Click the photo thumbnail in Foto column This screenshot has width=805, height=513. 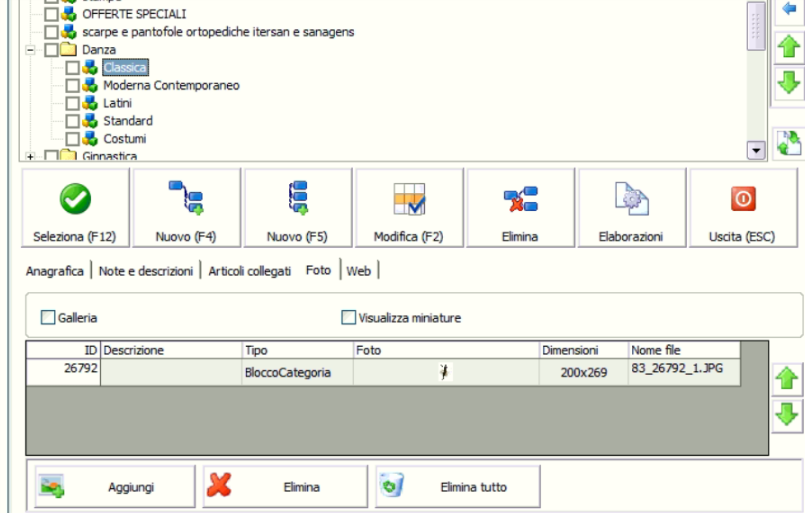[x=445, y=372]
